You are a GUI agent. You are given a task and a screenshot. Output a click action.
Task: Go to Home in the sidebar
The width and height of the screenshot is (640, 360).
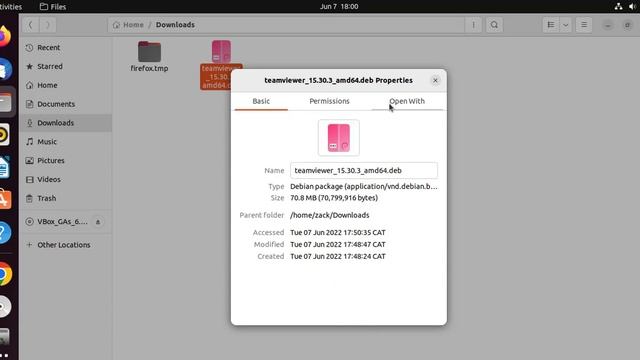pyautogui.click(x=65, y=85)
